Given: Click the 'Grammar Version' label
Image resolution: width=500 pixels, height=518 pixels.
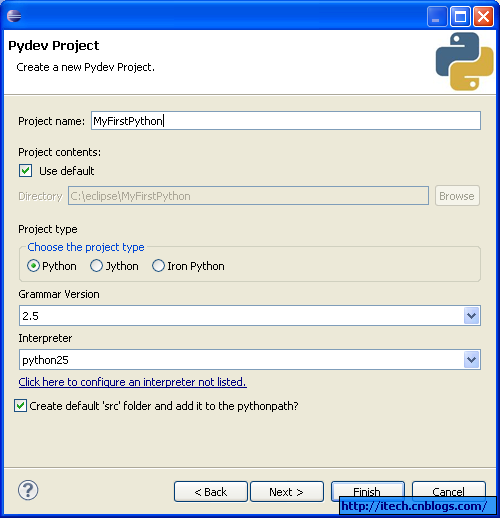Looking at the screenshot, I should tap(59, 294).
